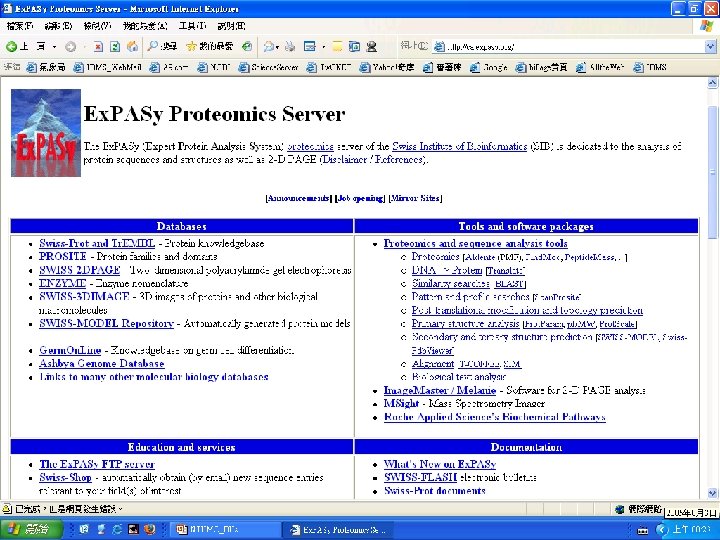Image resolution: width=720 pixels, height=540 pixels.
Task: Click the ExPASy mountain logo image
Action: click(46, 133)
